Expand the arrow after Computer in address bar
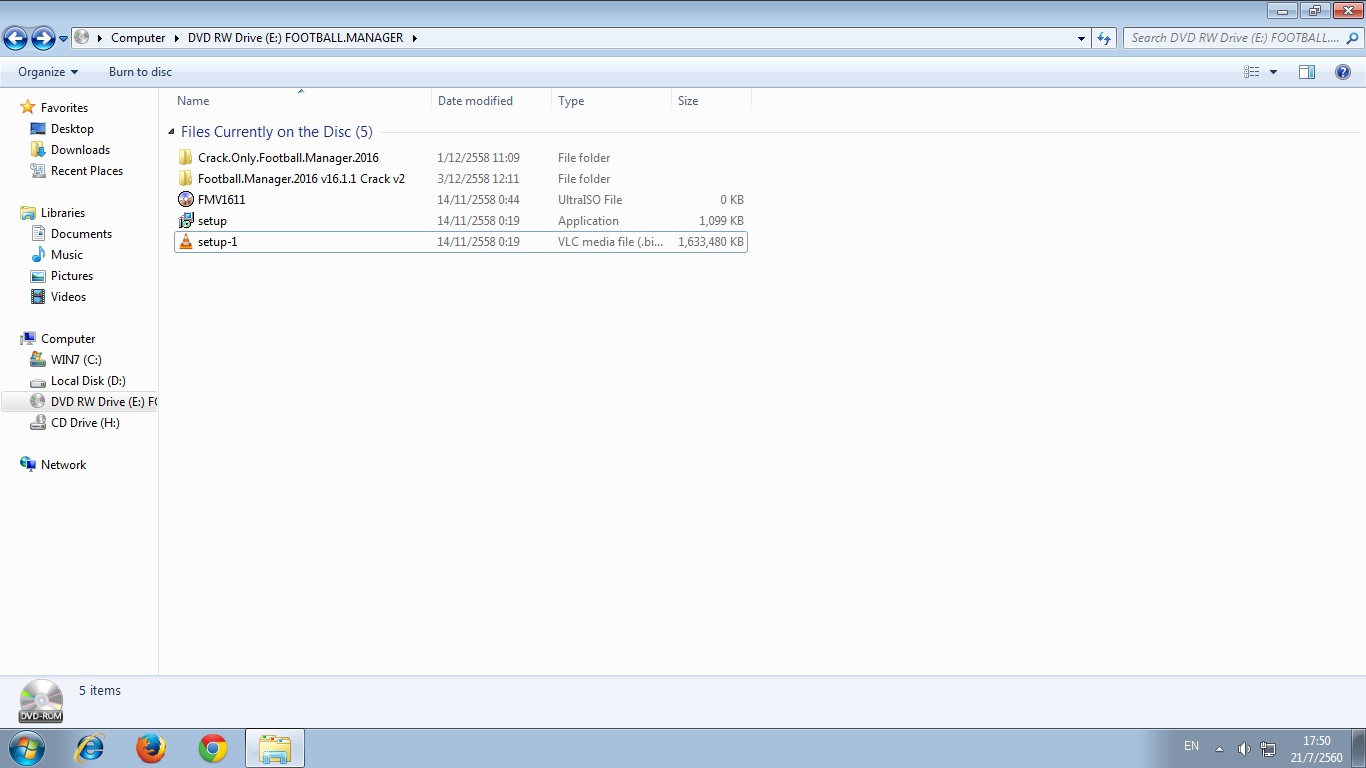 click(177, 38)
